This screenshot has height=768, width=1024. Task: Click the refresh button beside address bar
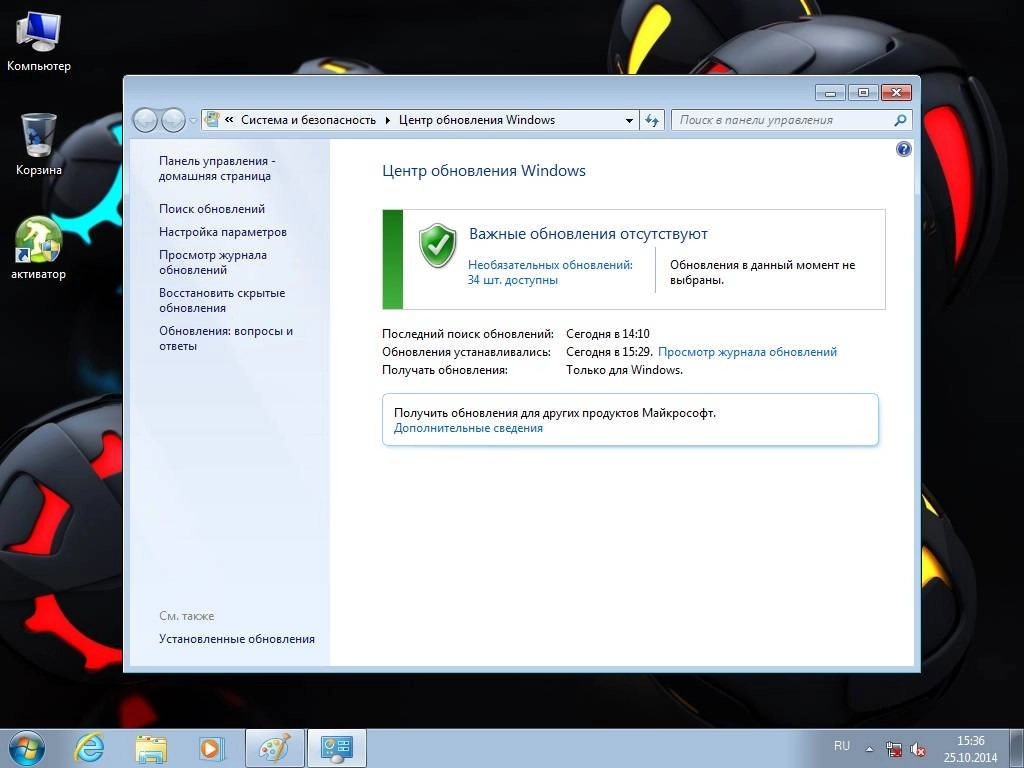[x=652, y=120]
